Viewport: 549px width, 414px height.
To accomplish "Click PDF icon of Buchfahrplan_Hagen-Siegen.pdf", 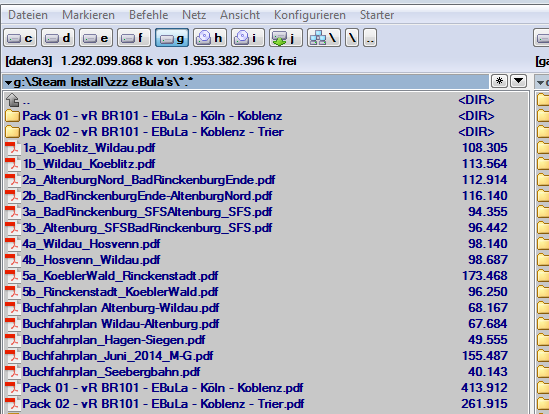I will point(12,340).
